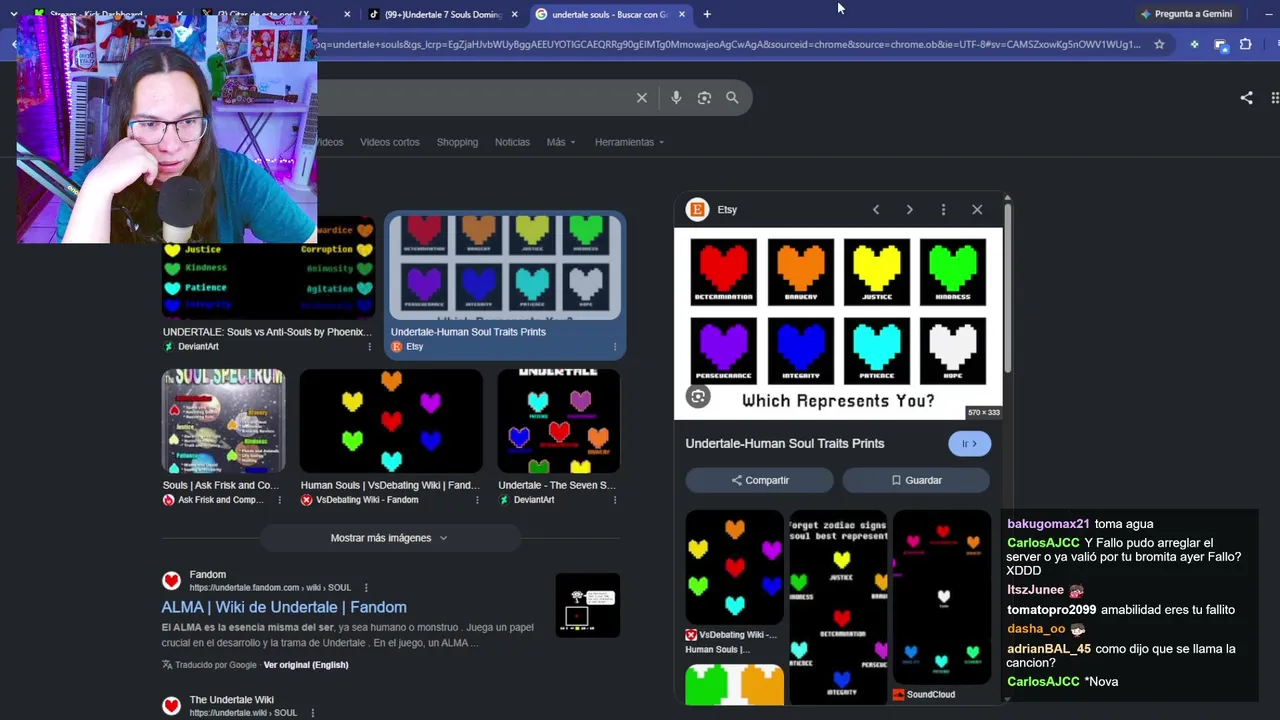Open the SoundCloud related image in the panel

tap(941, 597)
